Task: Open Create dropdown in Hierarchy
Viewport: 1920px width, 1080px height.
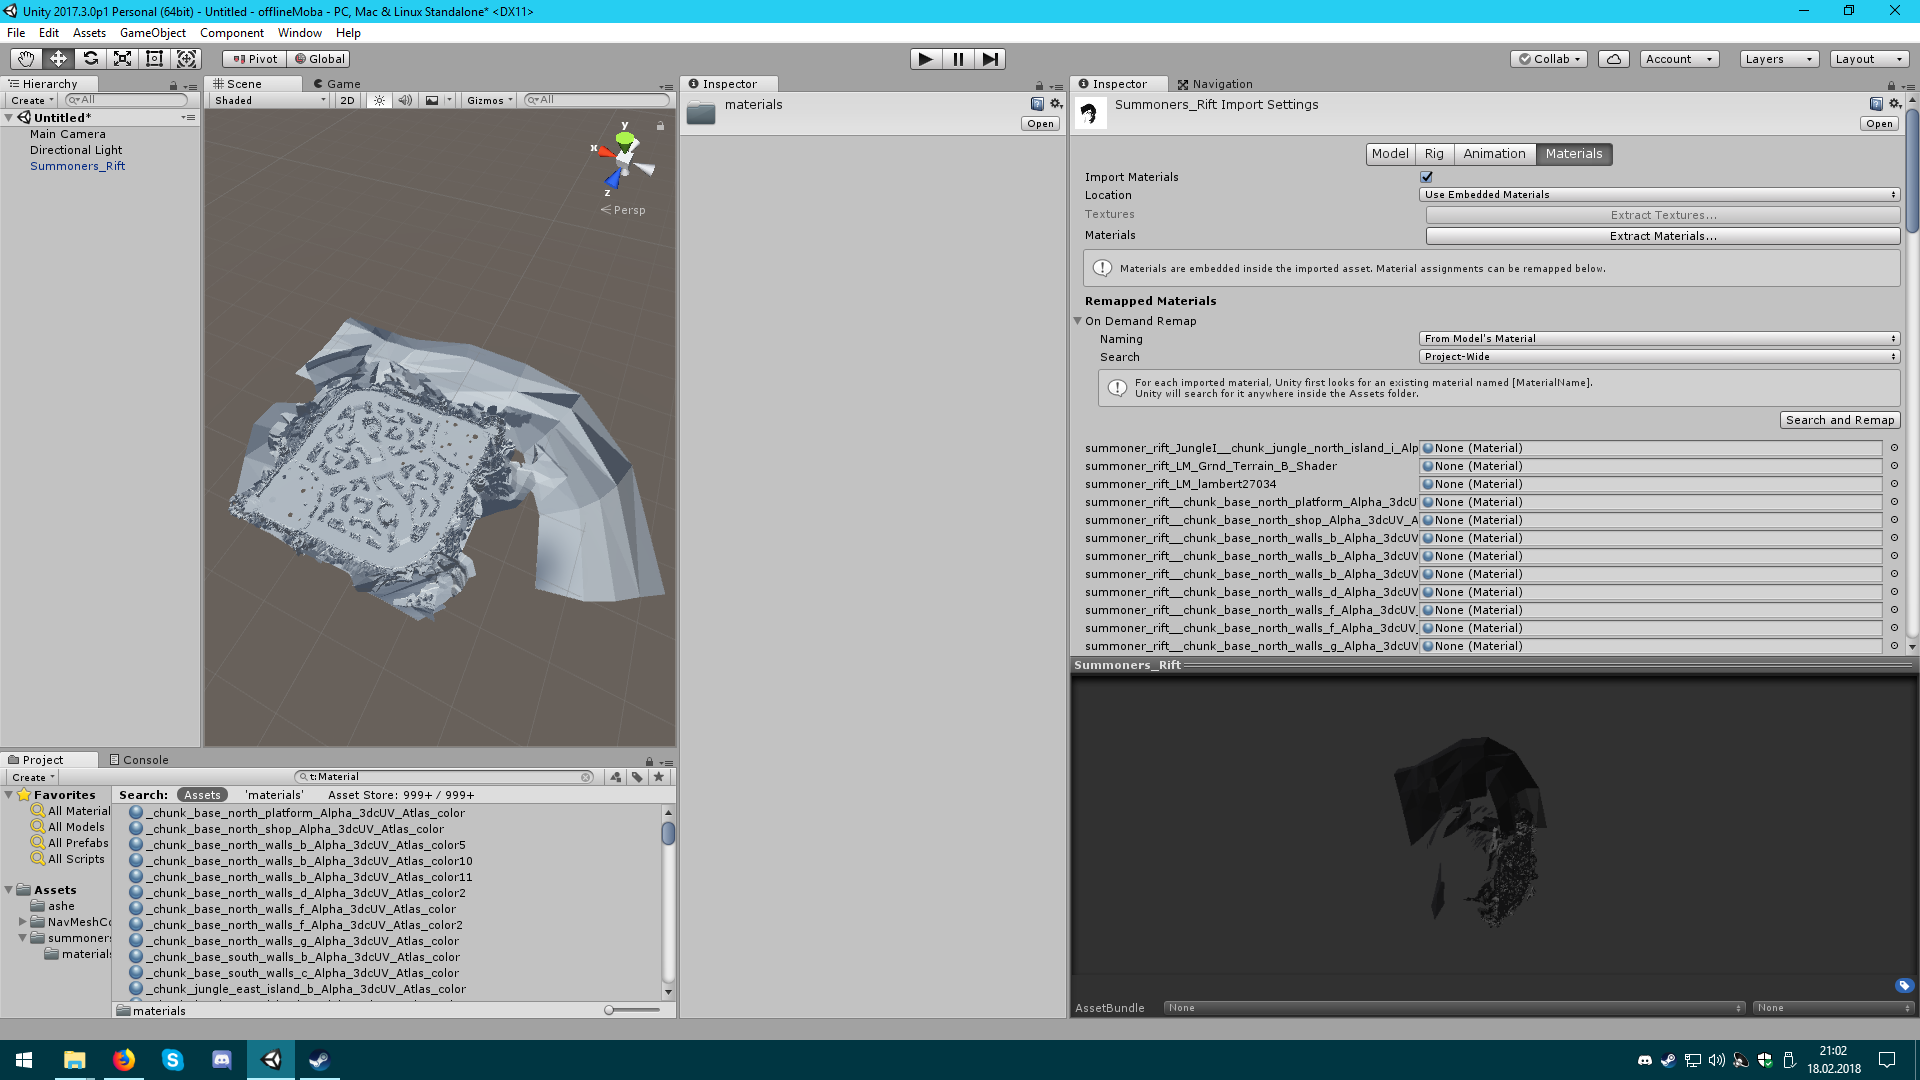Action: click(32, 100)
